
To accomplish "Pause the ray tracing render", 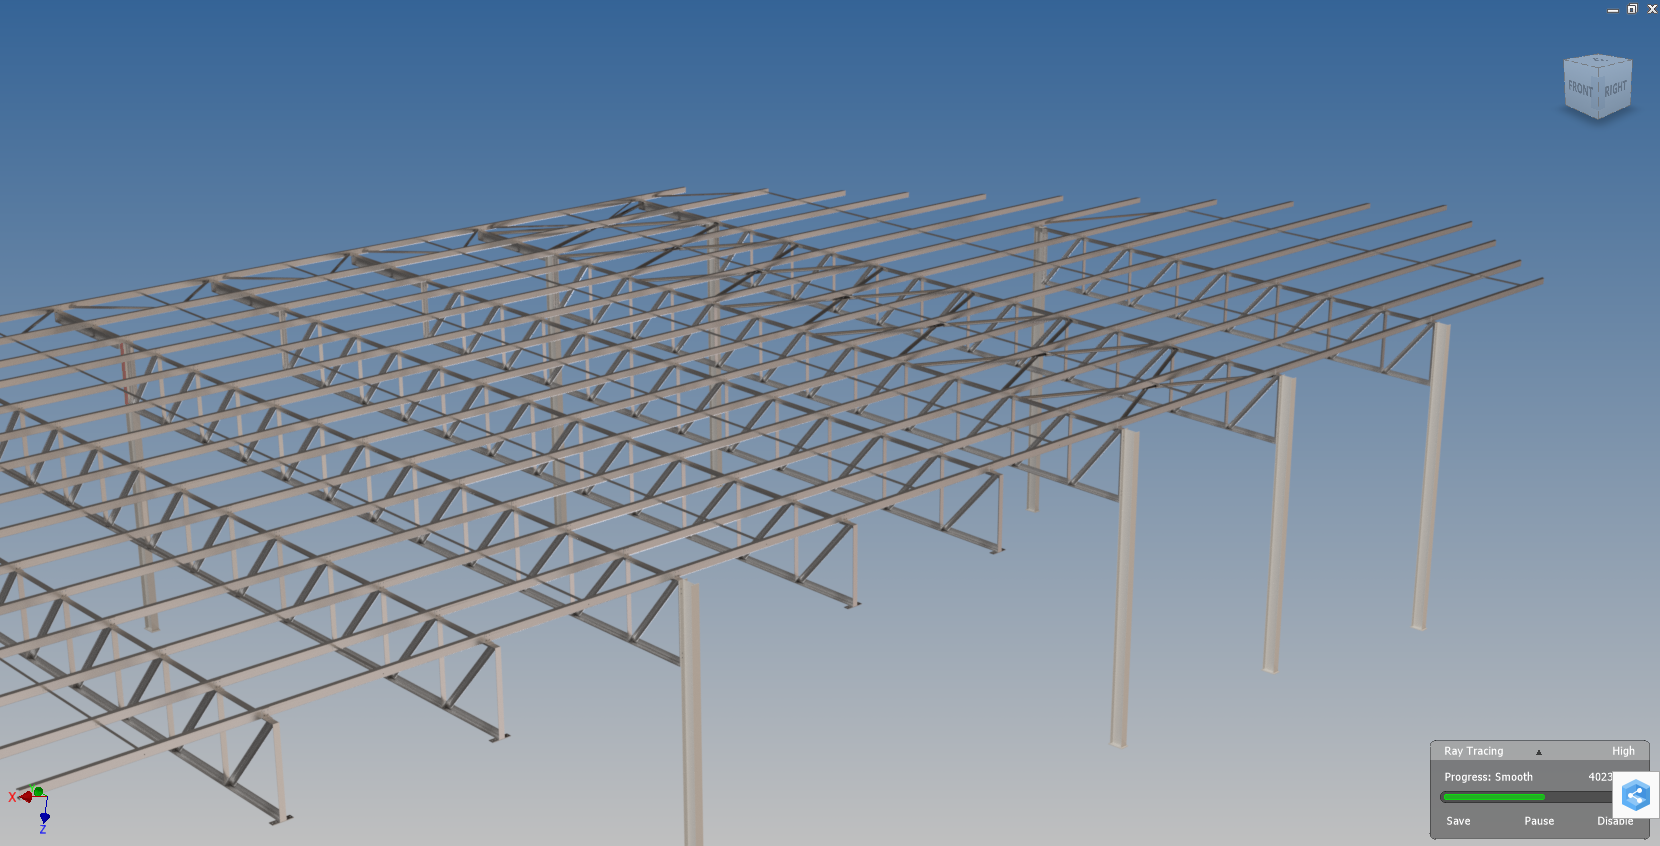I will point(1538,821).
